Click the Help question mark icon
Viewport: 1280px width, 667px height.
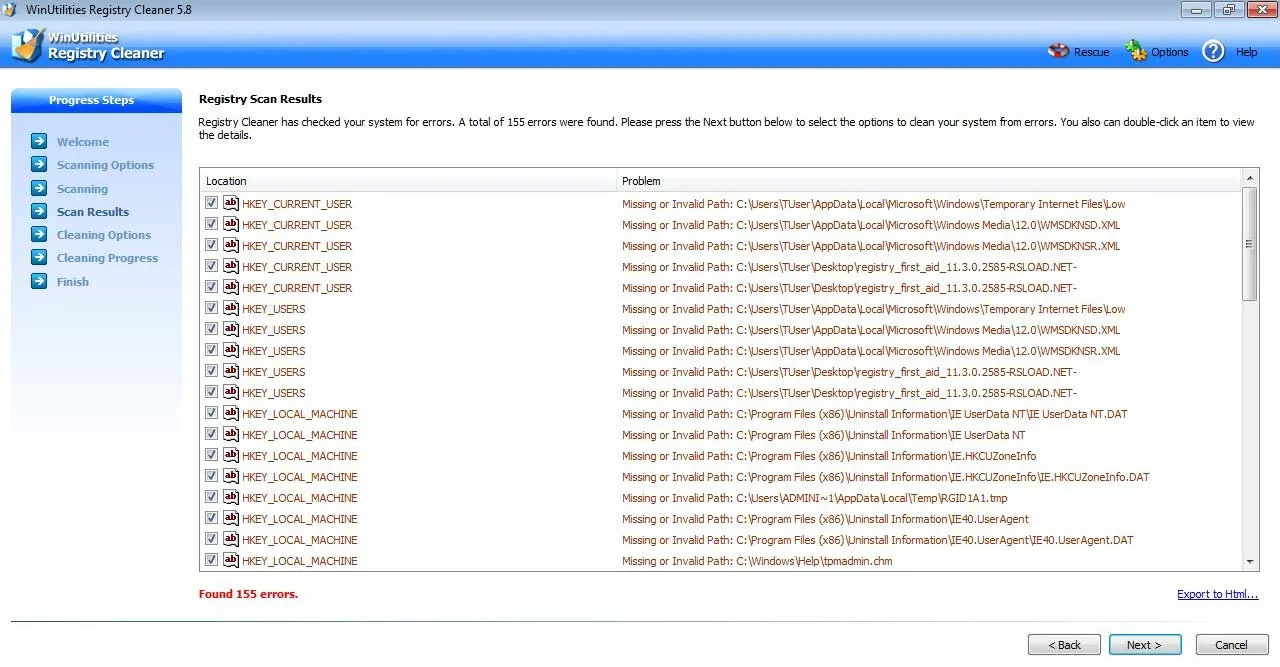tap(1212, 51)
